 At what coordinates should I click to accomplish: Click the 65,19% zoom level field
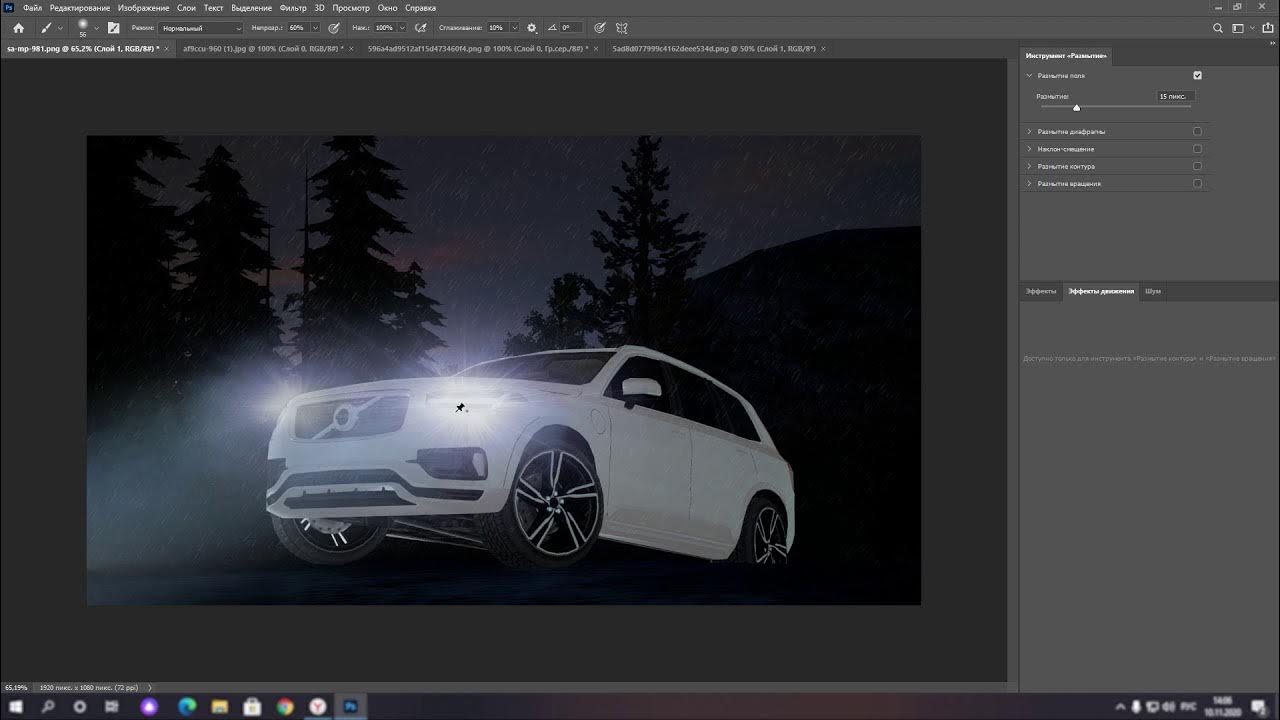point(16,688)
